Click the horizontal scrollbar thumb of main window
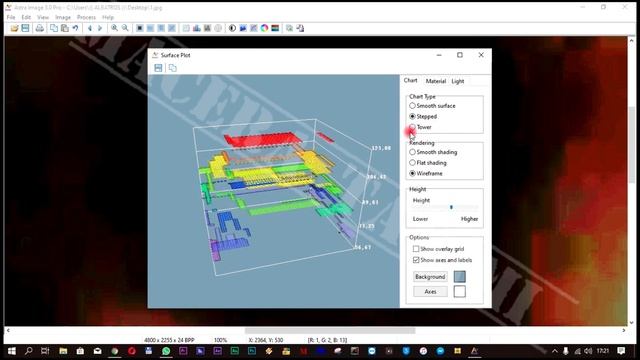 click(x=330, y=331)
